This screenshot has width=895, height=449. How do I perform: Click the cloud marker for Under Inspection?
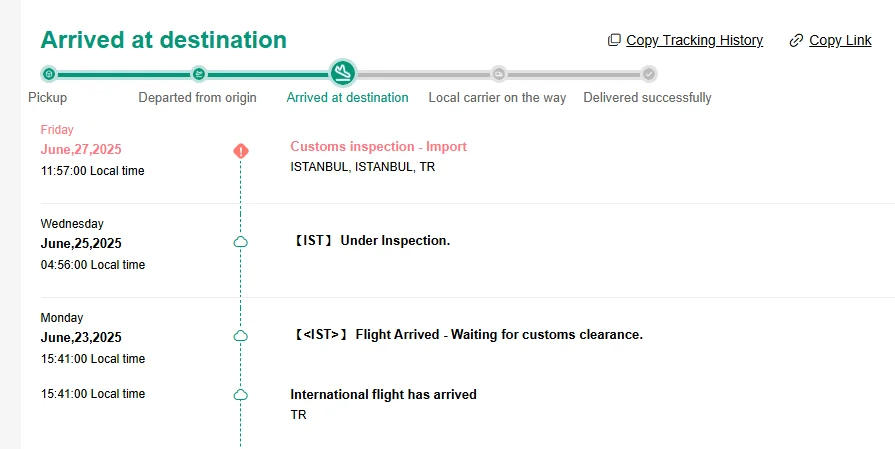[240, 242]
